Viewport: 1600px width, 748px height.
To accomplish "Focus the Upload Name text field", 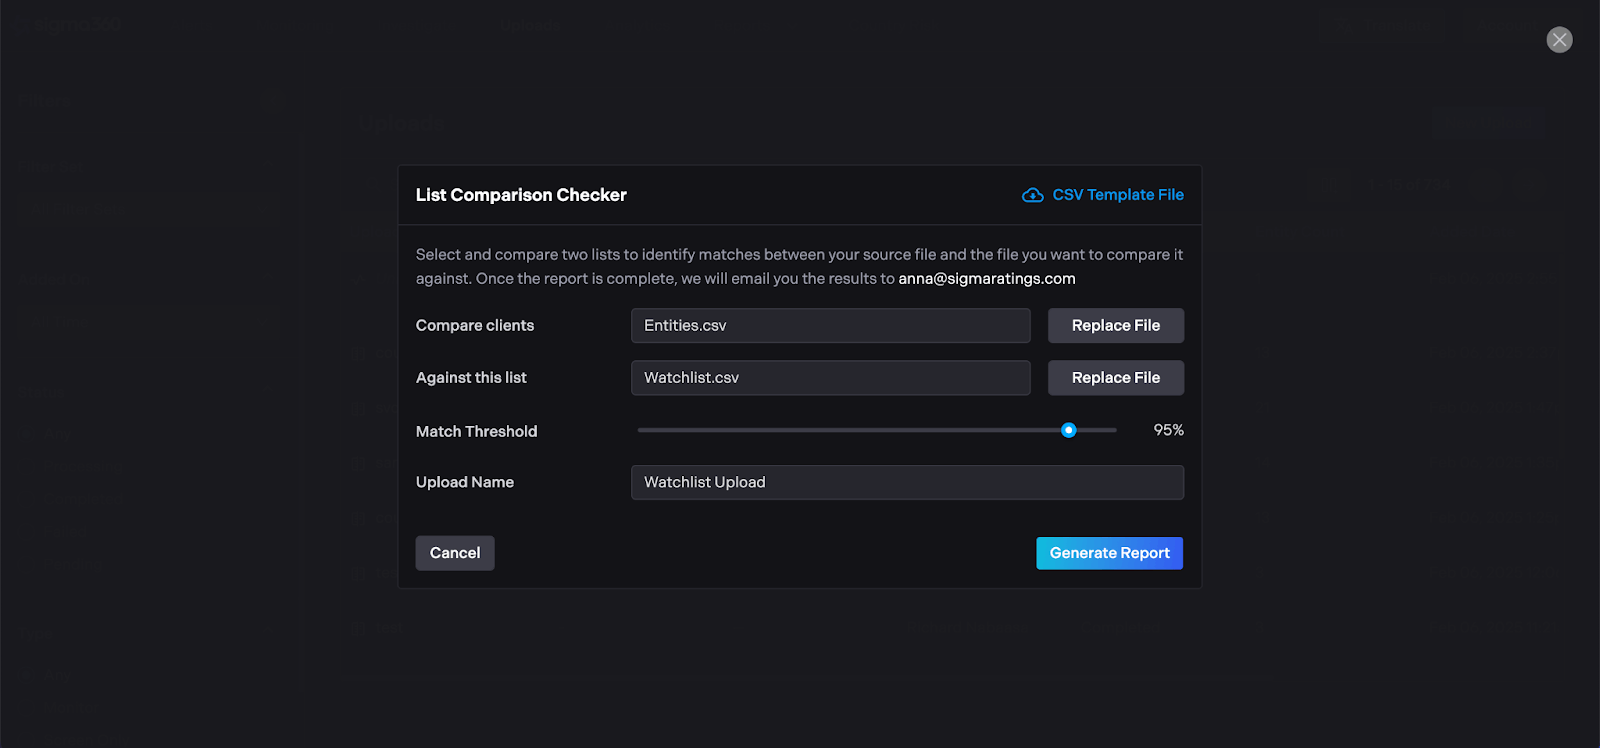I will (907, 482).
